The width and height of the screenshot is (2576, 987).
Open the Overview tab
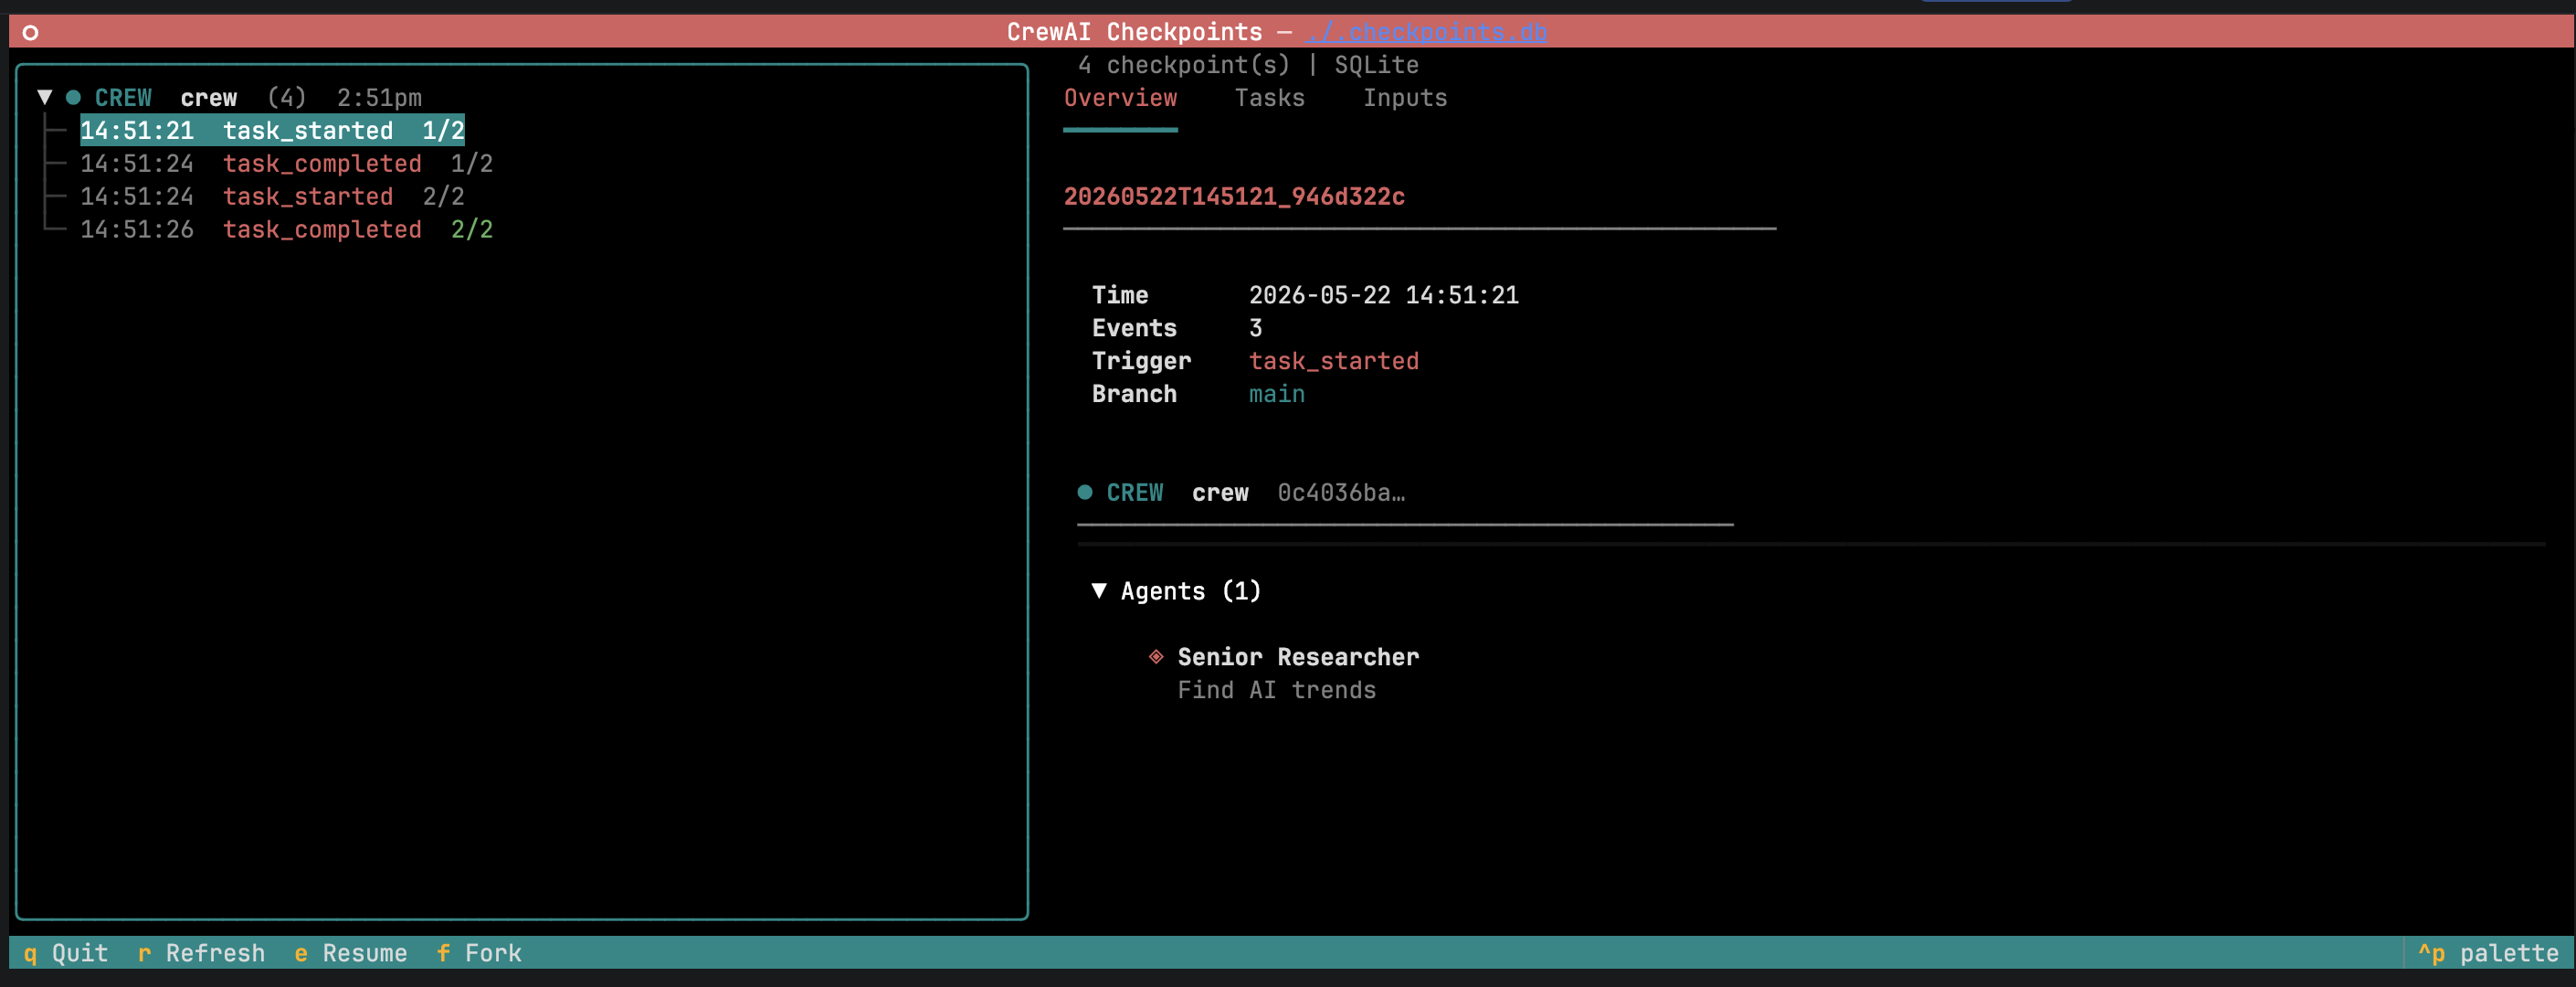pos(1120,98)
